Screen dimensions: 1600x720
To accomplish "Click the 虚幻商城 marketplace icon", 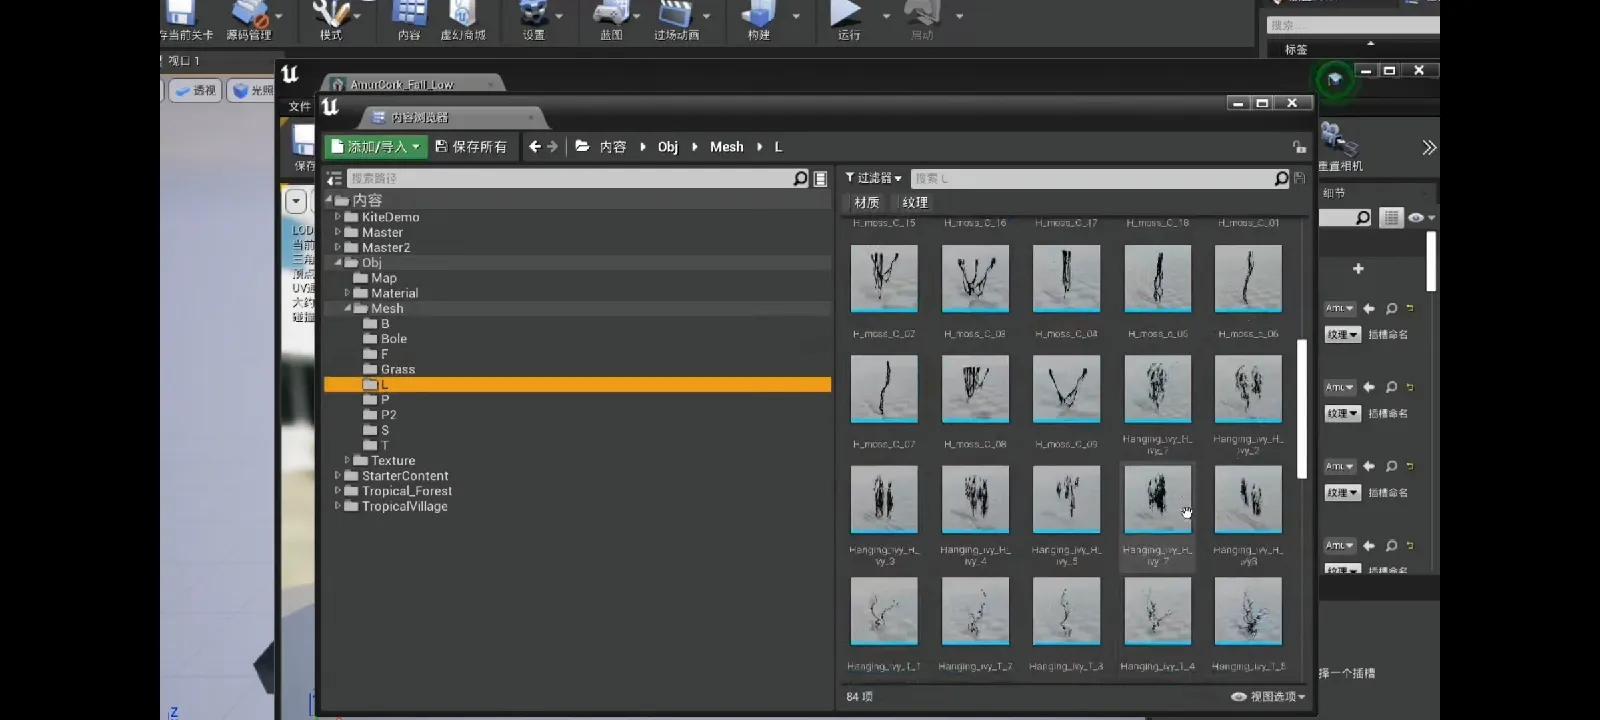I will click(462, 16).
